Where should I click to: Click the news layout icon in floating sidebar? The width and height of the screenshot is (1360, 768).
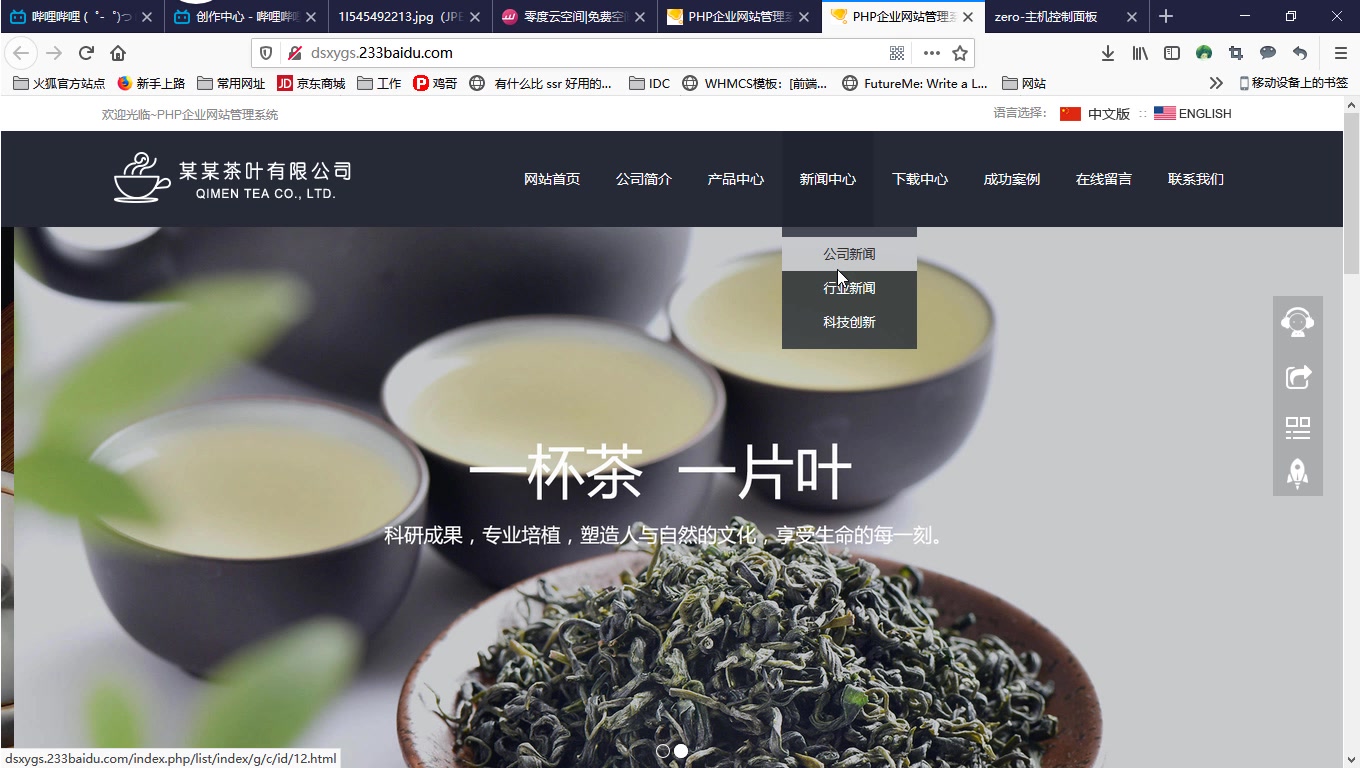(1297, 427)
